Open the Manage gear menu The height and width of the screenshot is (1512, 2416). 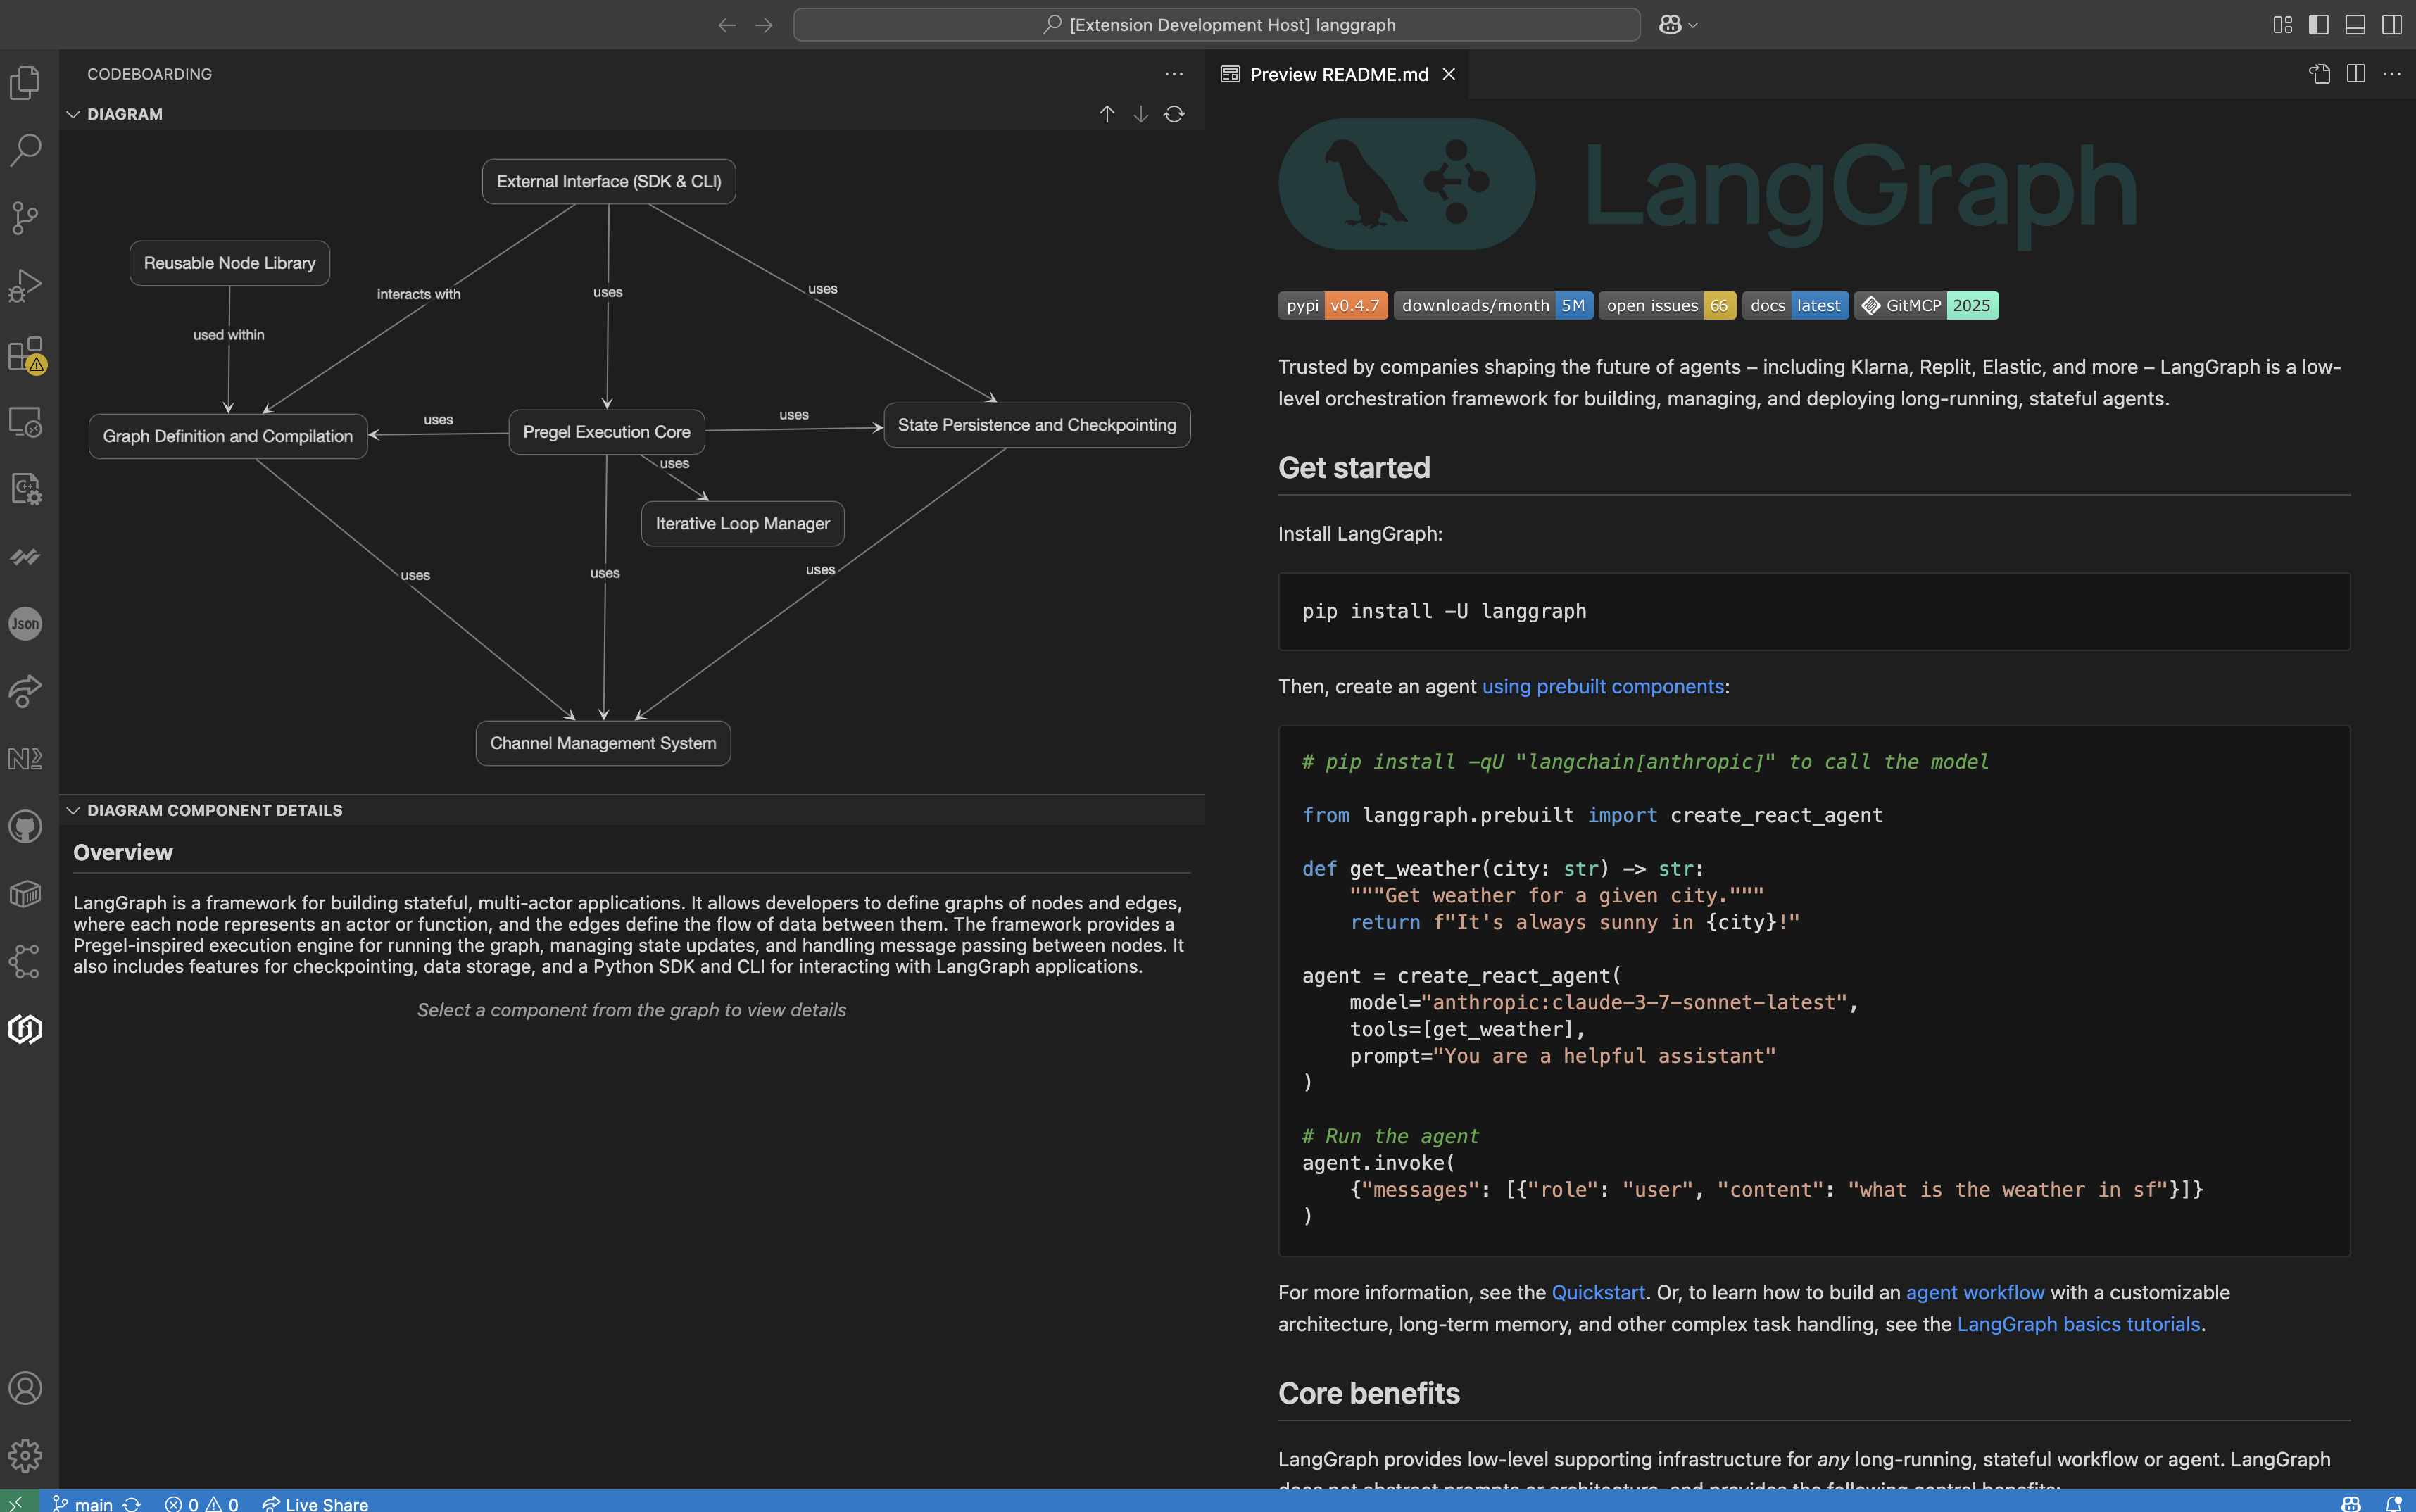25,1455
